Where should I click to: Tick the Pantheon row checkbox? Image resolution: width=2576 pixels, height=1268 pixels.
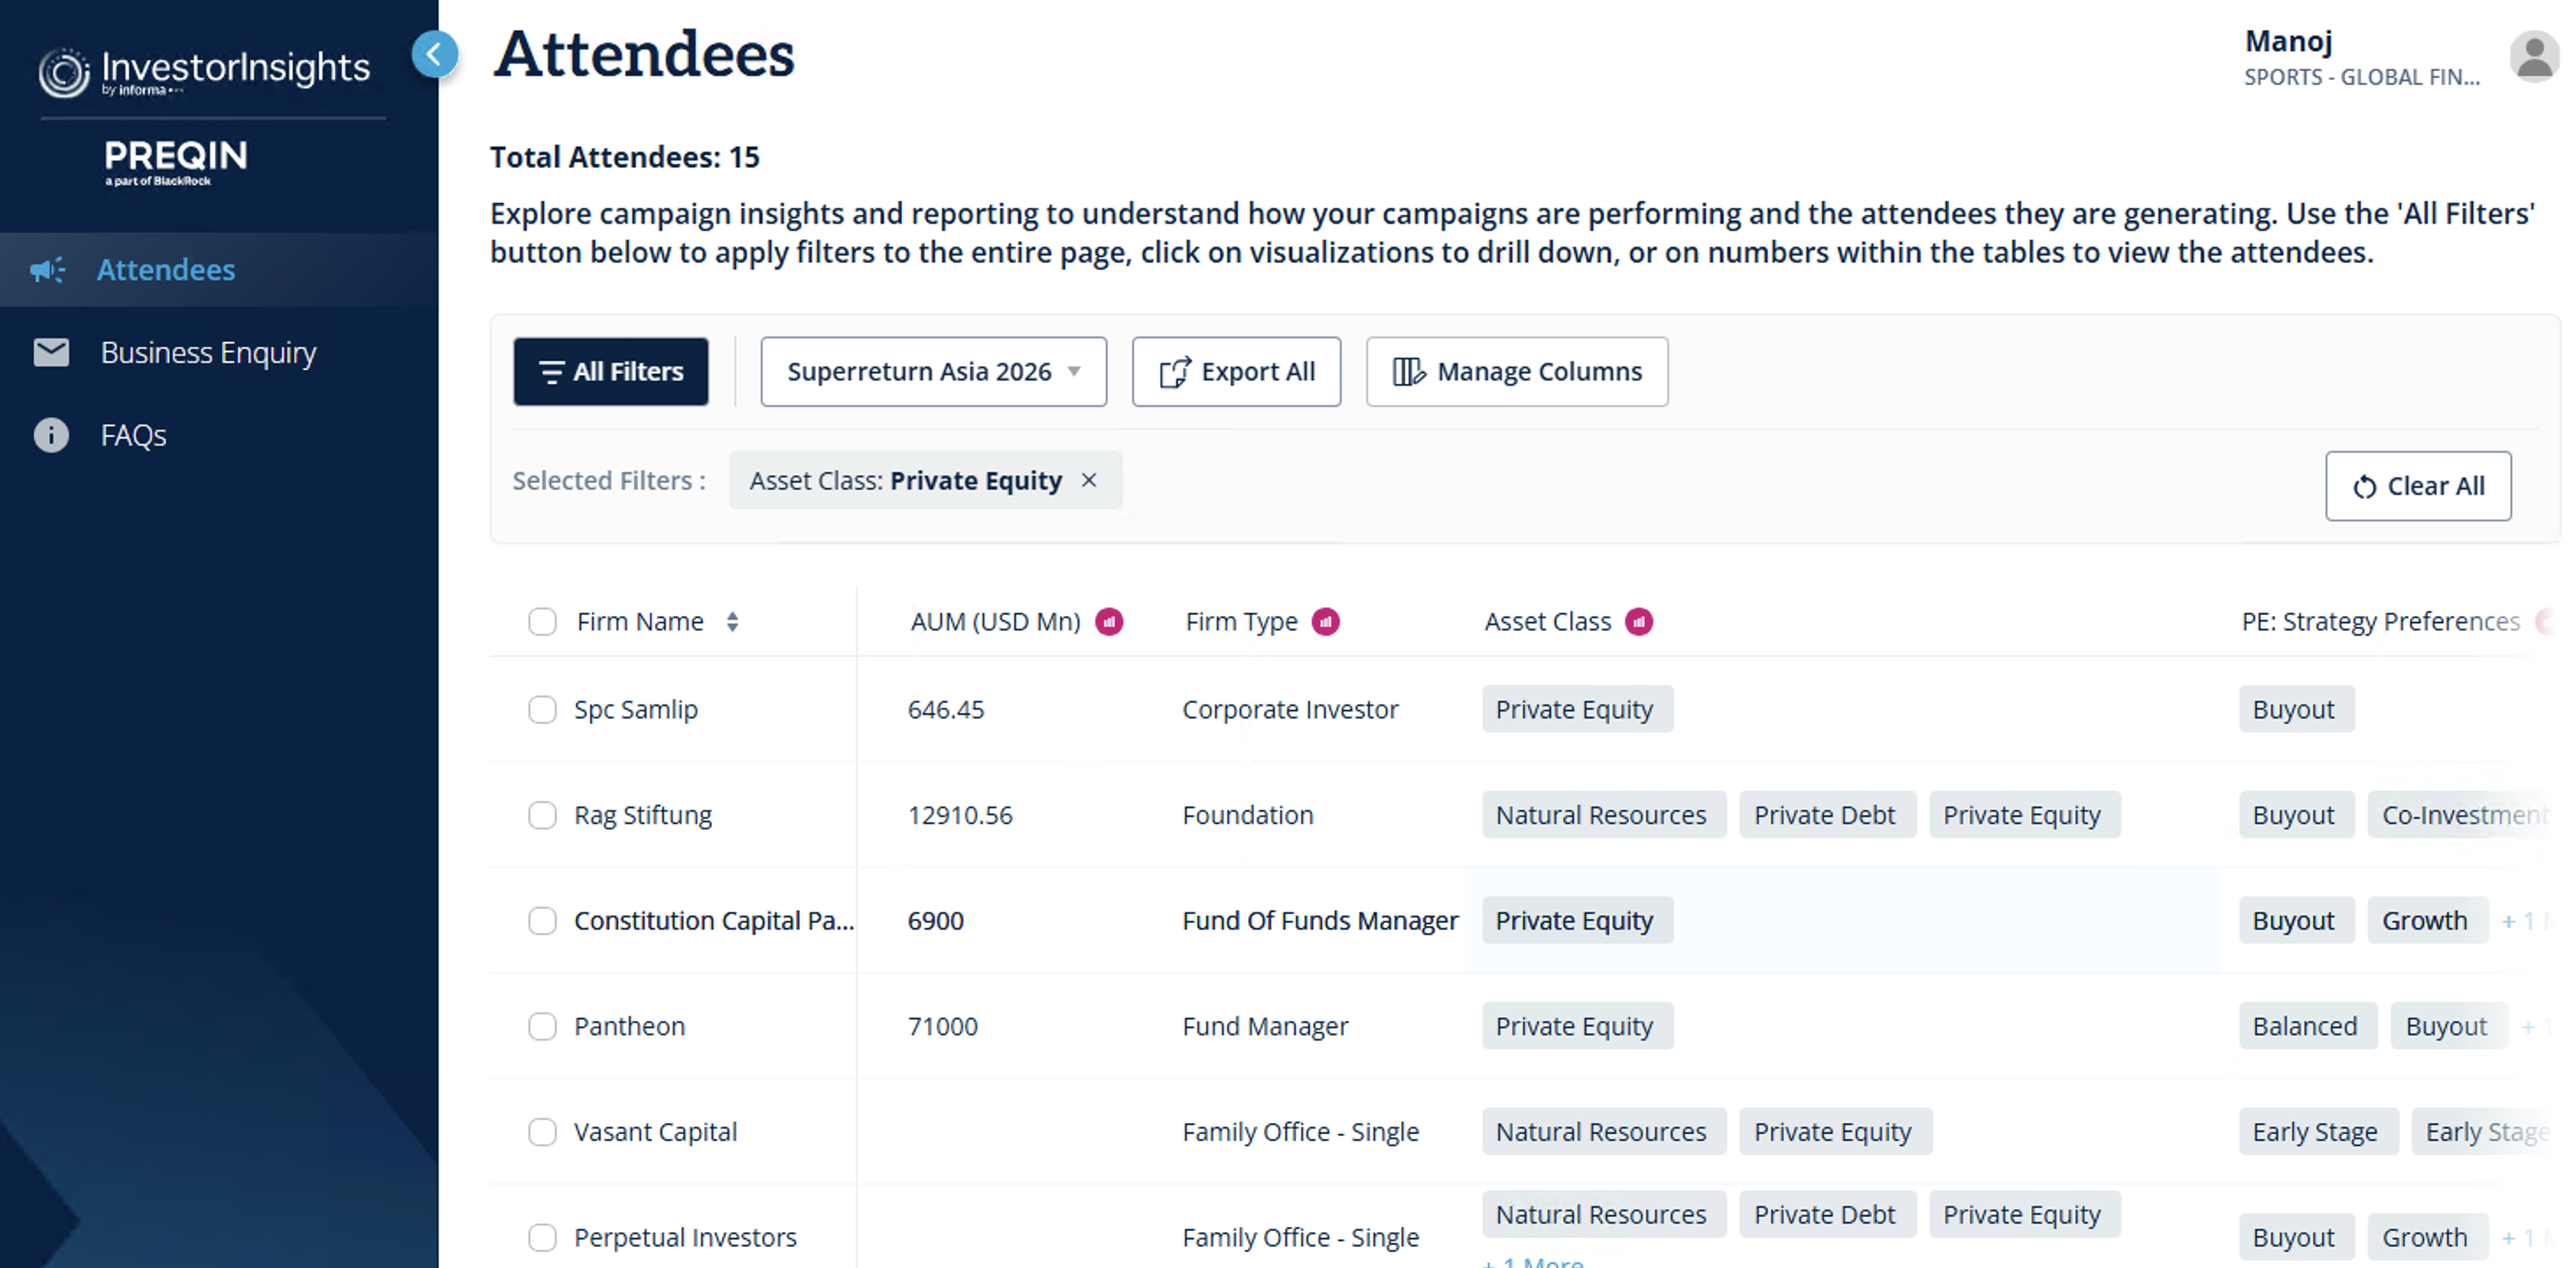coord(542,1026)
